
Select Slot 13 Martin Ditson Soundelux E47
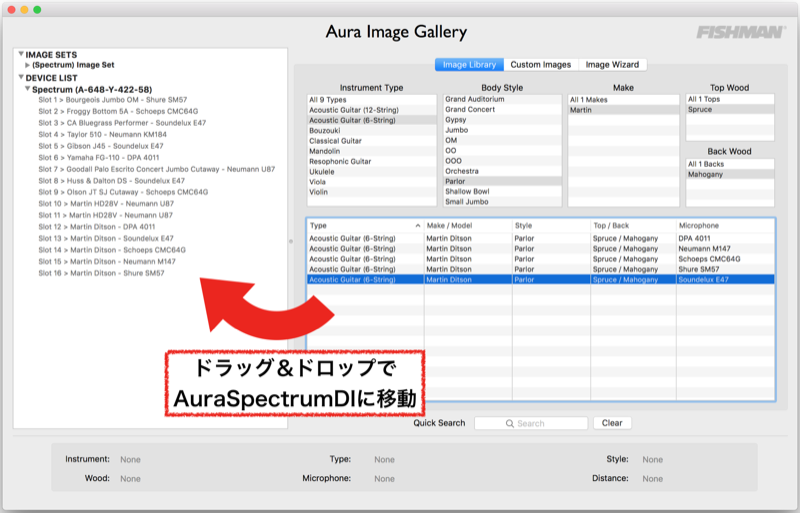click(106, 238)
